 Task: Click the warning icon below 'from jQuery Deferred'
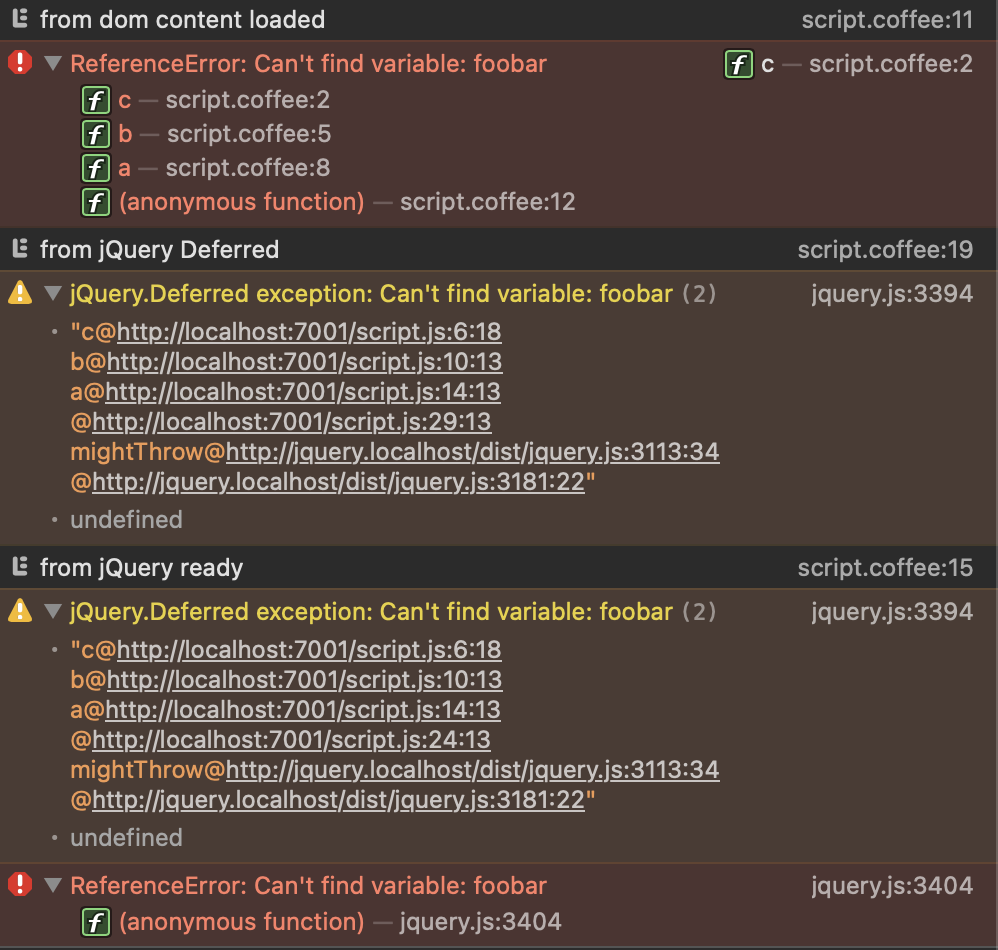20,293
